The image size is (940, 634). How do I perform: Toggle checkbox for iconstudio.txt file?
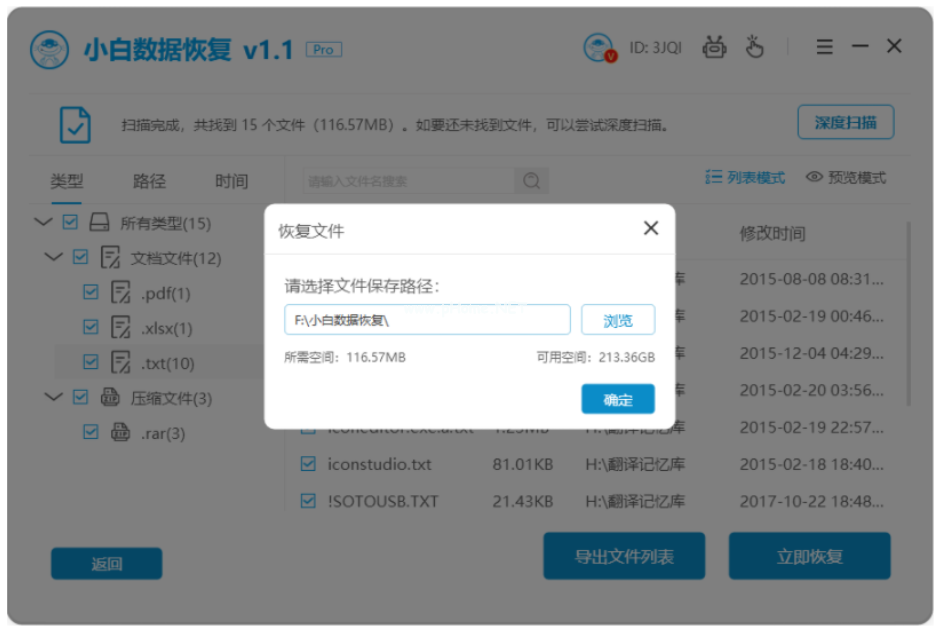[309, 464]
